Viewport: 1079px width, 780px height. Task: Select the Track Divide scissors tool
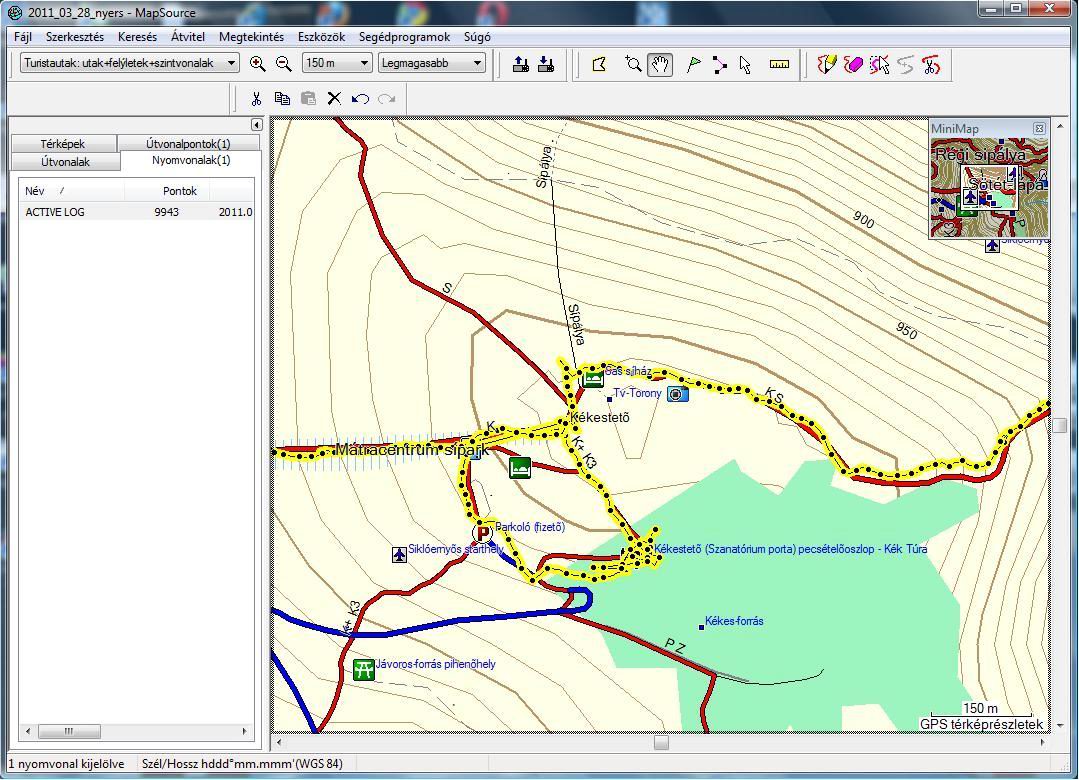(x=931, y=65)
